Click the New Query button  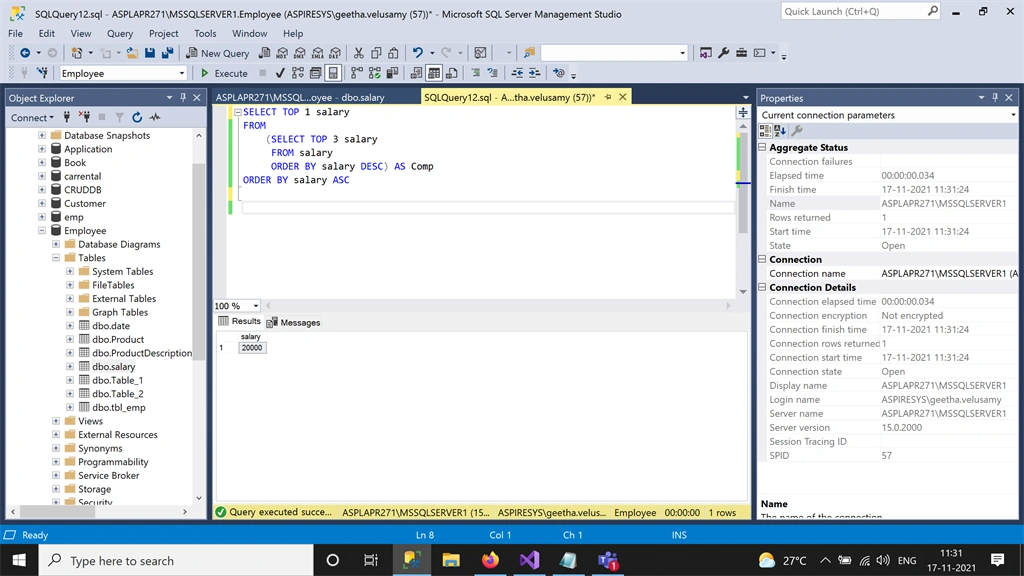[217, 53]
